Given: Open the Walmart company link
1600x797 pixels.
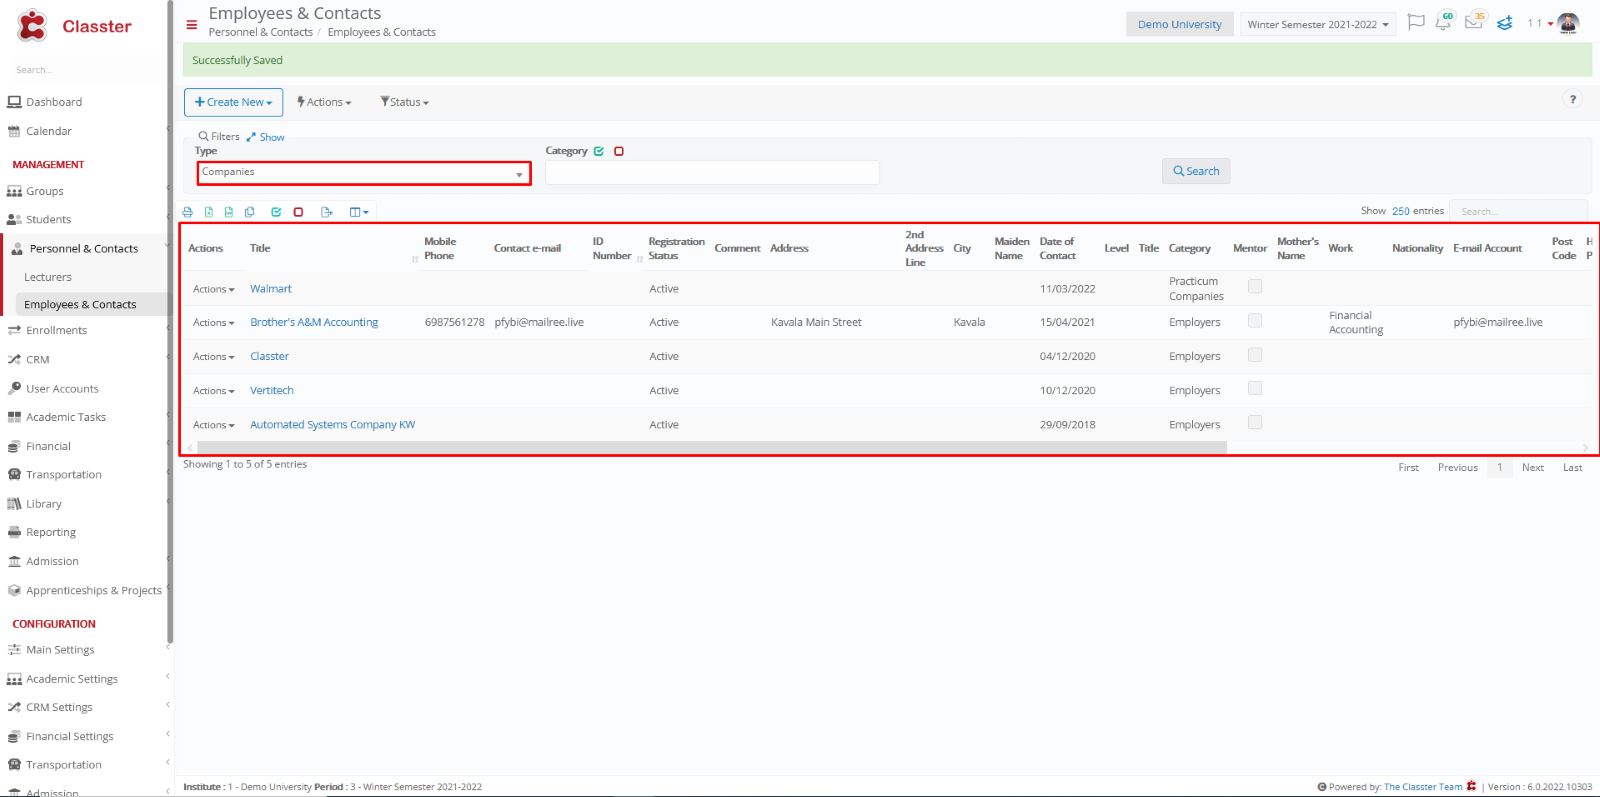Looking at the screenshot, I should [x=270, y=289].
